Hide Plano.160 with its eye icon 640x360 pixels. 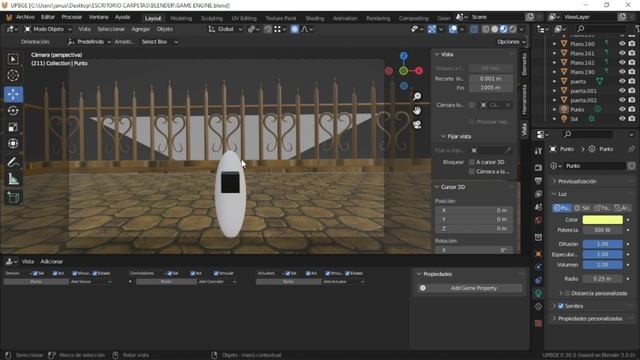point(622,44)
